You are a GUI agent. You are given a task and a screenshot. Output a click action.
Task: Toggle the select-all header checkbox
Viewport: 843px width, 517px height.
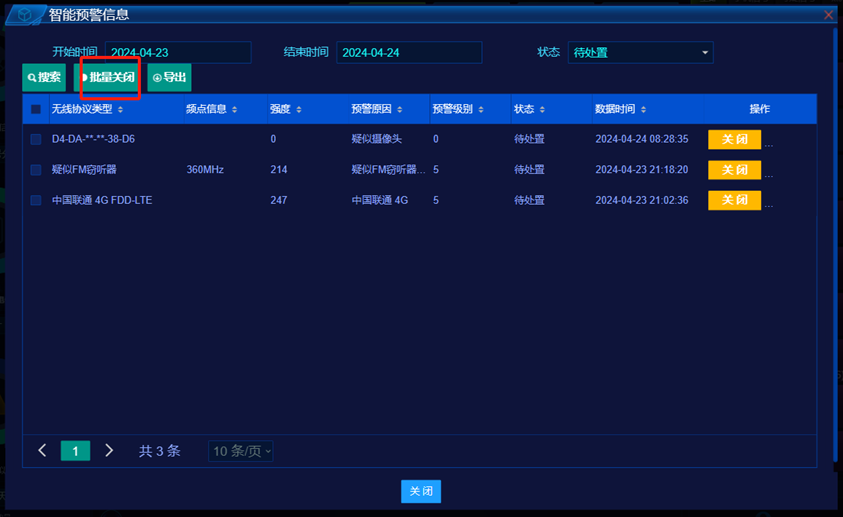(x=36, y=110)
